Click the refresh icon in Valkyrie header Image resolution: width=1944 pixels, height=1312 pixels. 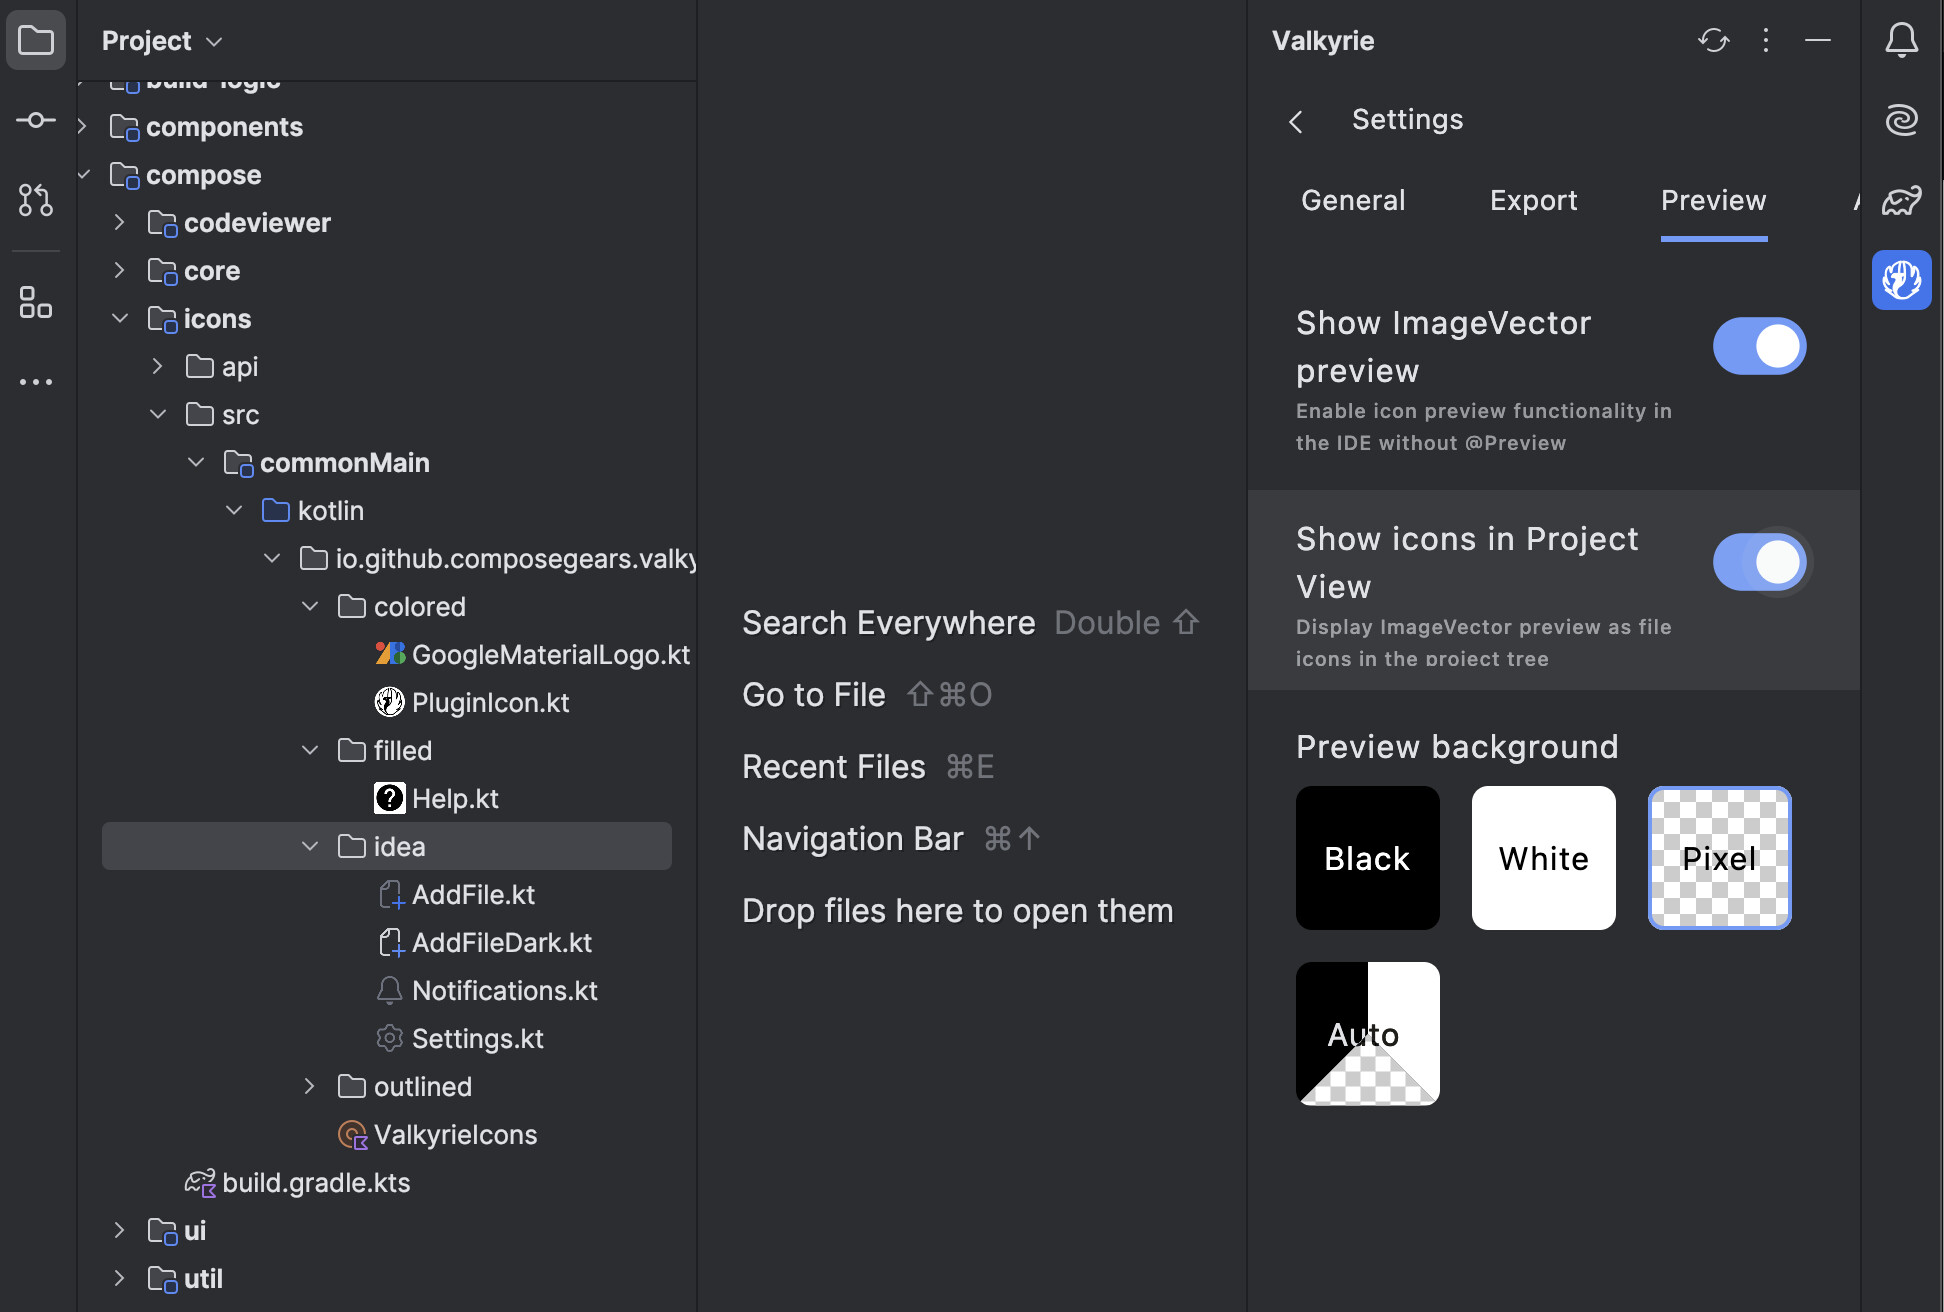1713,41
